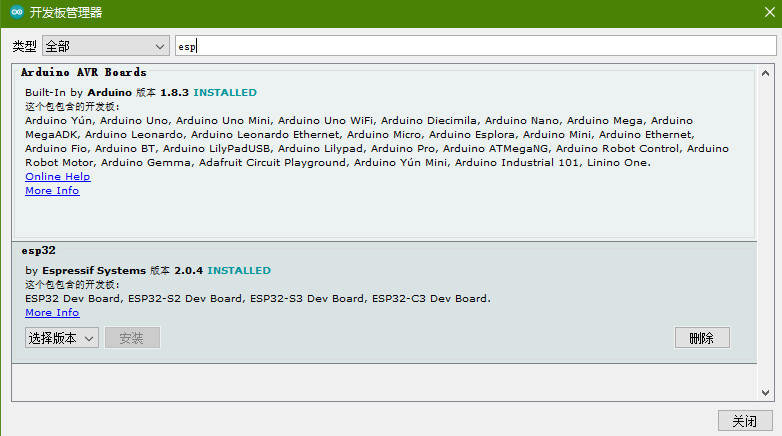Expand the 选择版本 version dropdown
The image size is (782, 436).
click(62, 338)
